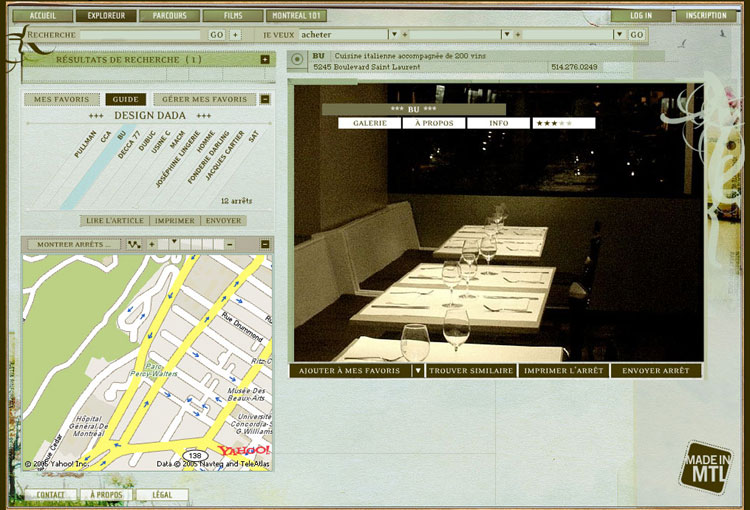Click Trouver similaire
Image resolution: width=750 pixels, height=510 pixels.
pyautogui.click(x=471, y=371)
